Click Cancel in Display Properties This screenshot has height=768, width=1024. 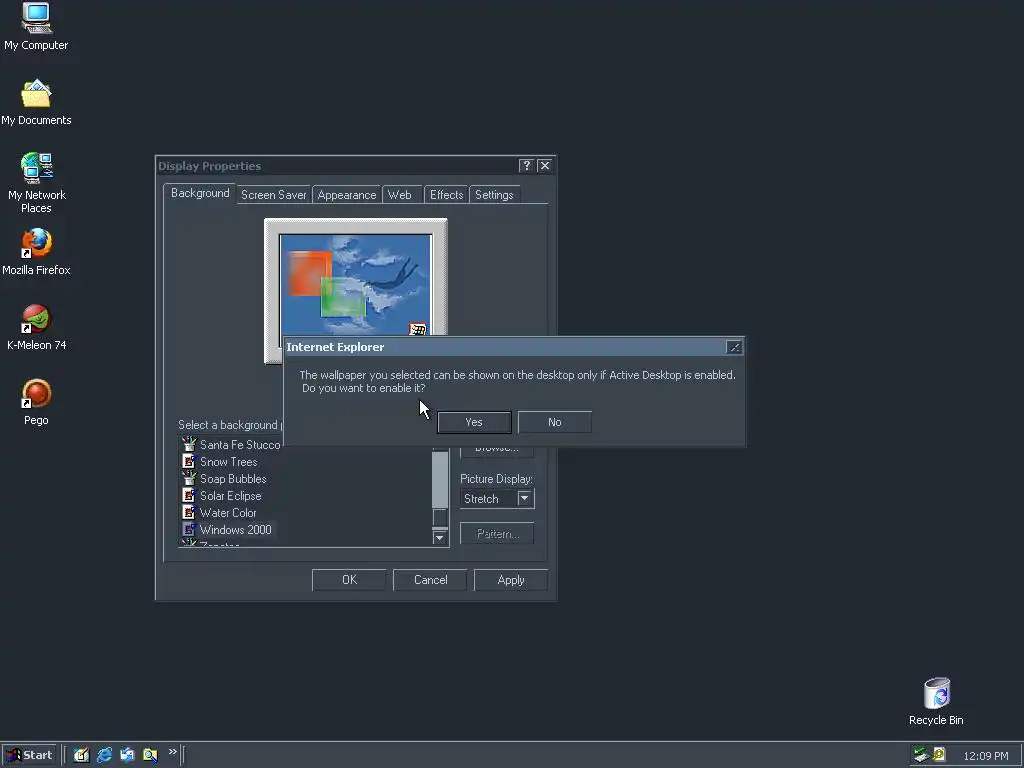click(430, 580)
